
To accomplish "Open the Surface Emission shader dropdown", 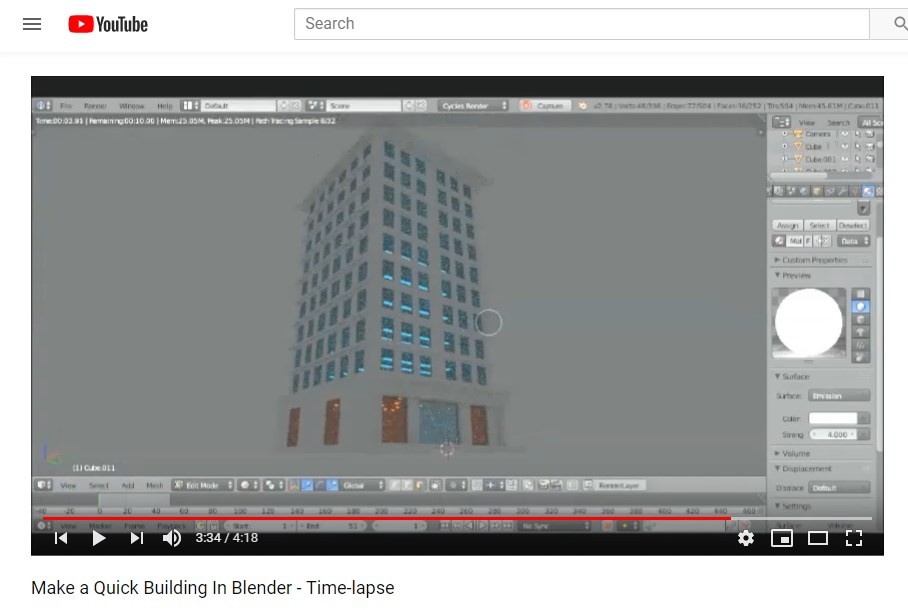I will [838, 395].
